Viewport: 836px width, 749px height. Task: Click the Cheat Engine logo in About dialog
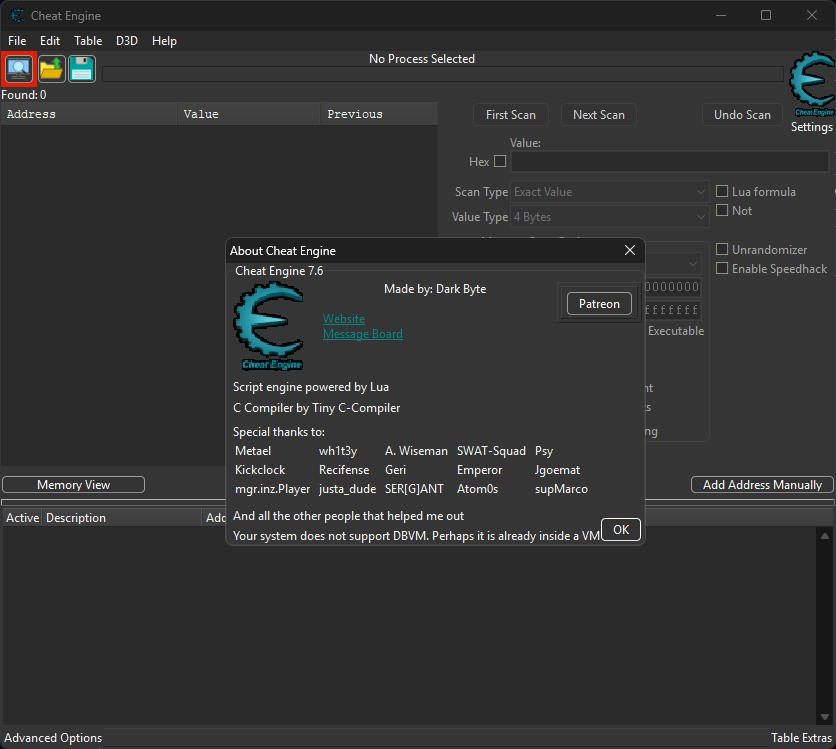[x=269, y=326]
